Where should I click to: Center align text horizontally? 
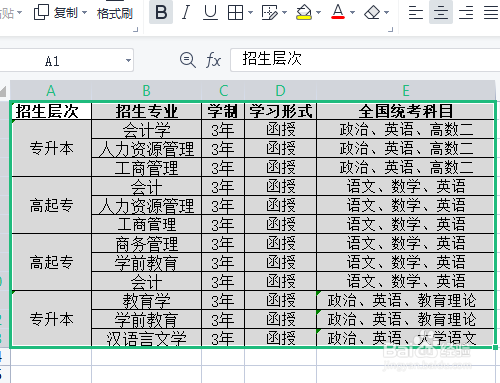tap(441, 12)
